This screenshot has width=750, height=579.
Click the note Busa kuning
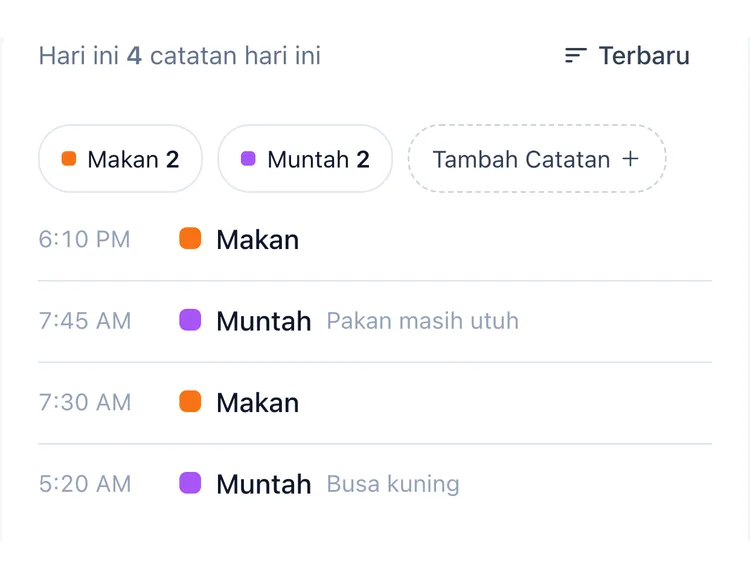393,484
